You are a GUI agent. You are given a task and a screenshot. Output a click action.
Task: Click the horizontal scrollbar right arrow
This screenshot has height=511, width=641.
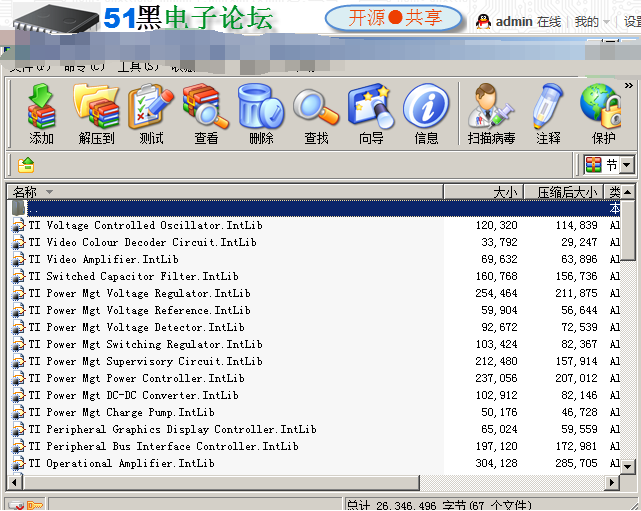click(612, 482)
